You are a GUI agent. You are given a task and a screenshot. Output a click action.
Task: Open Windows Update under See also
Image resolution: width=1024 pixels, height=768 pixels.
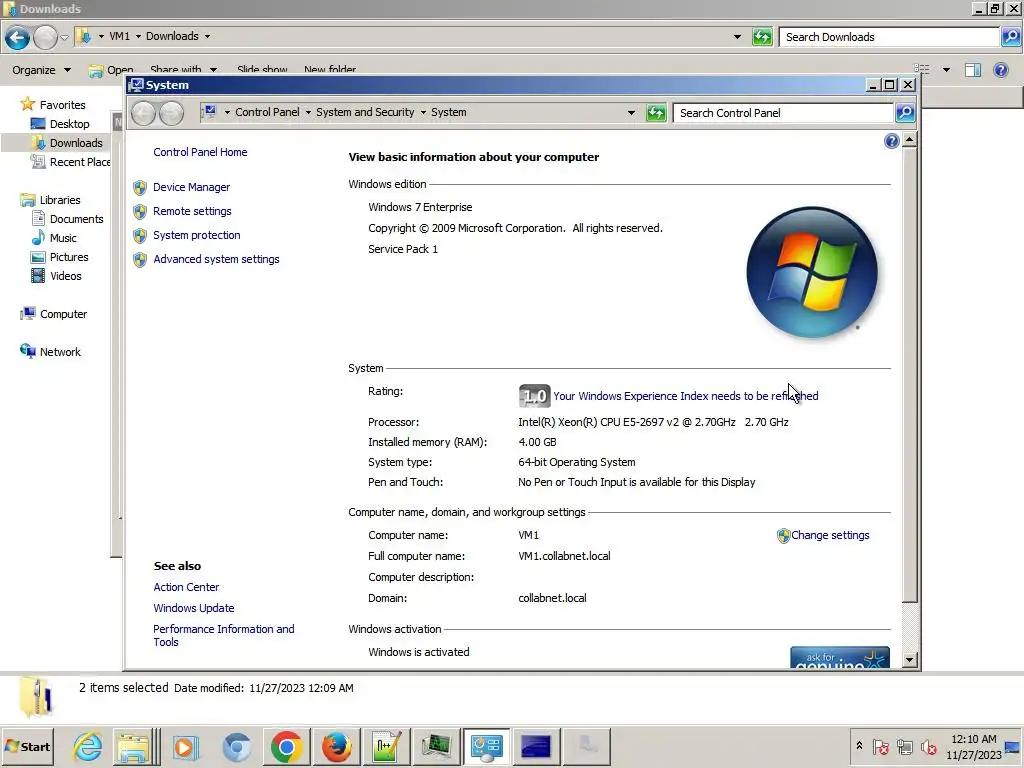pyautogui.click(x=193, y=608)
